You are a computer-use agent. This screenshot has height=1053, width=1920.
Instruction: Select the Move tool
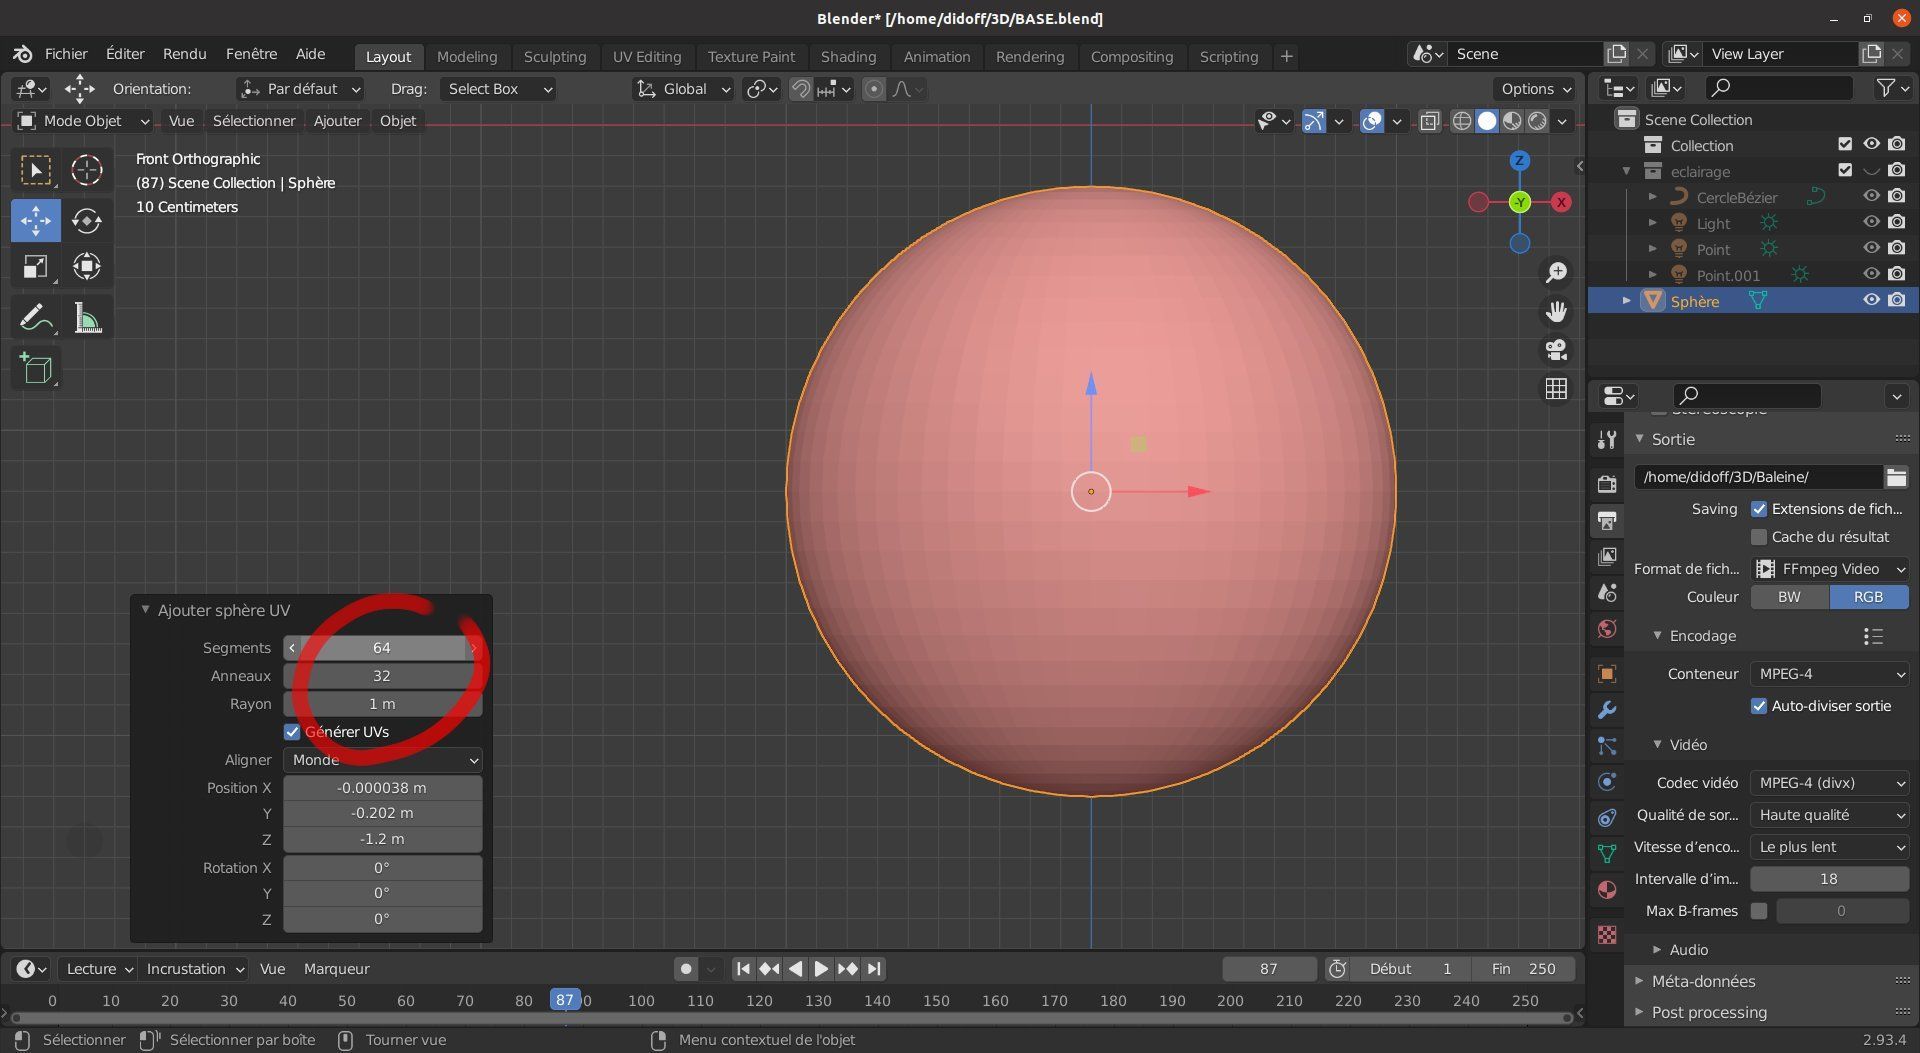click(35, 220)
